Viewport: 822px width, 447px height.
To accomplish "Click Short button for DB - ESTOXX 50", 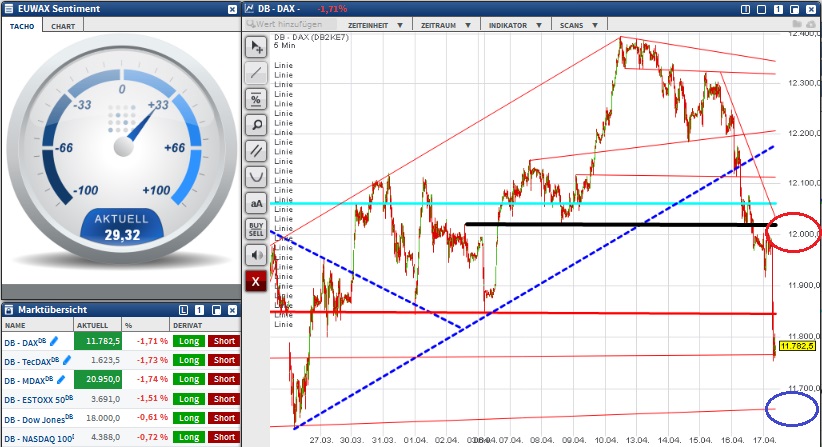I will point(224,399).
